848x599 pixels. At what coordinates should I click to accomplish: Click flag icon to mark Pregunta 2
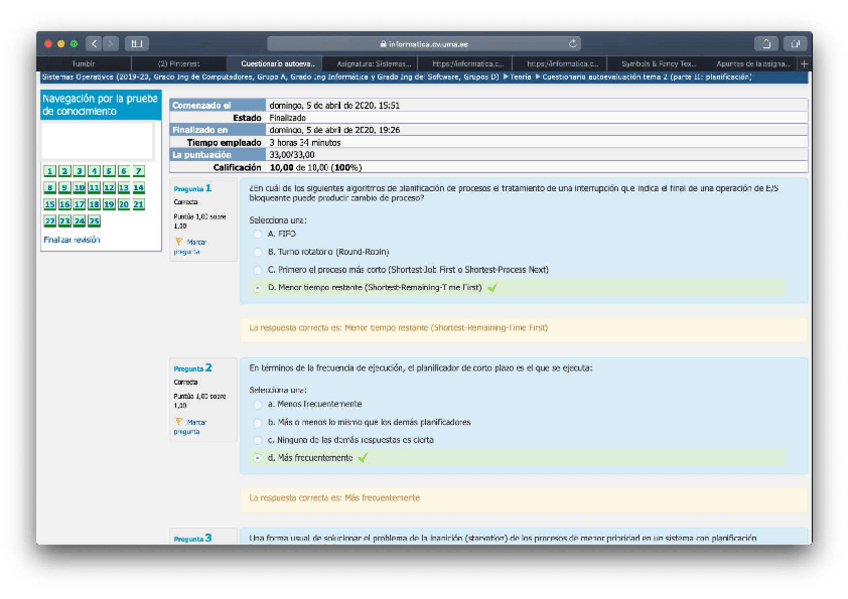coord(179,423)
